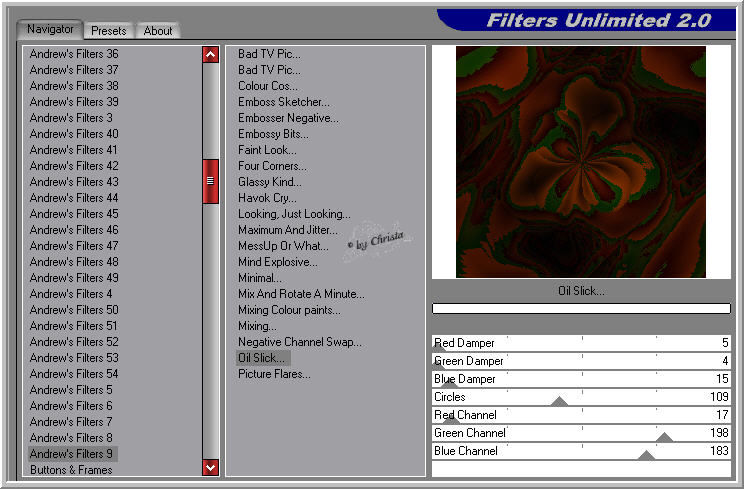Switch to the Navigator tab

point(50,29)
